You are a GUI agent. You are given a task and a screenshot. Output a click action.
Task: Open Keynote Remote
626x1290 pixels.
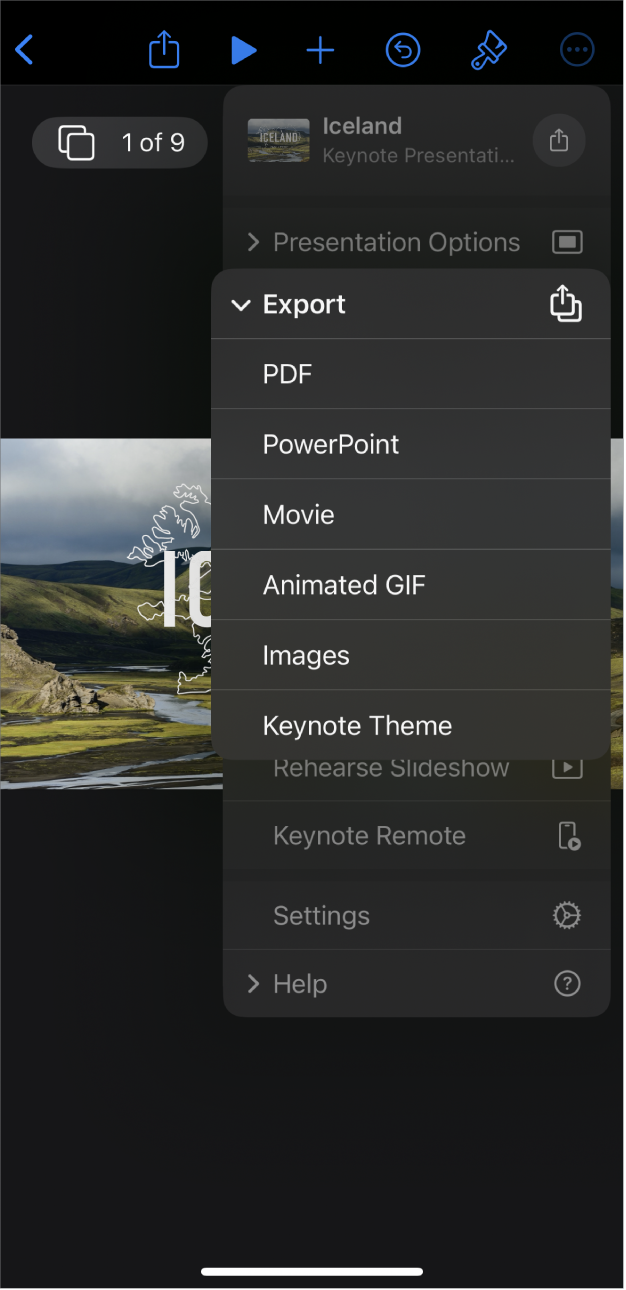tap(417, 836)
